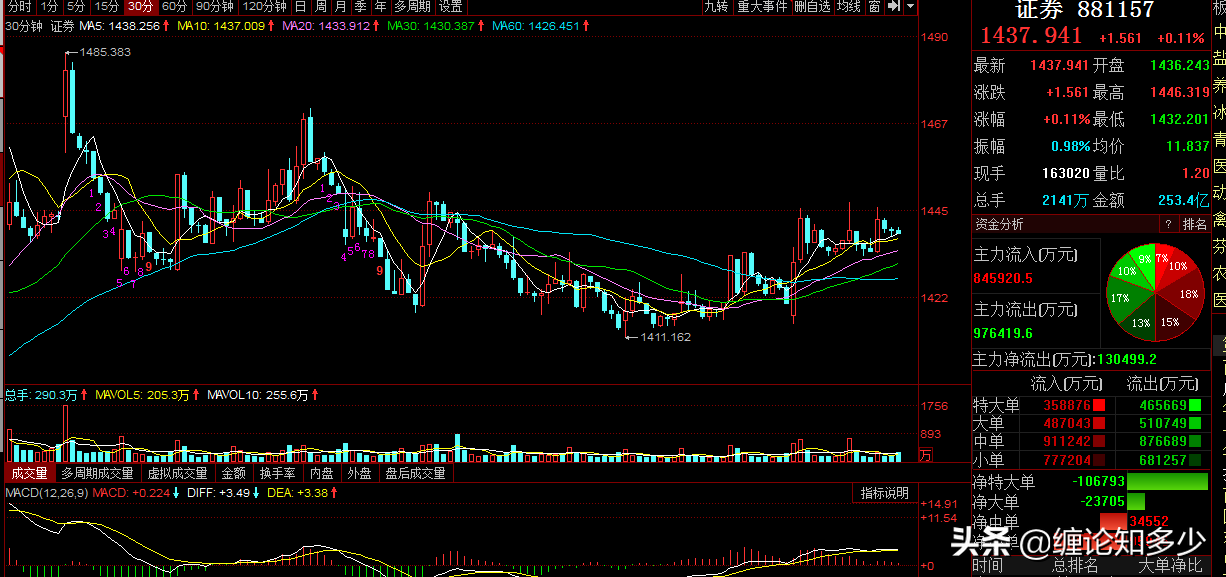Screen dimensions: 1226x577
Task: Select the 15分 timeframe
Action: click(107, 6)
